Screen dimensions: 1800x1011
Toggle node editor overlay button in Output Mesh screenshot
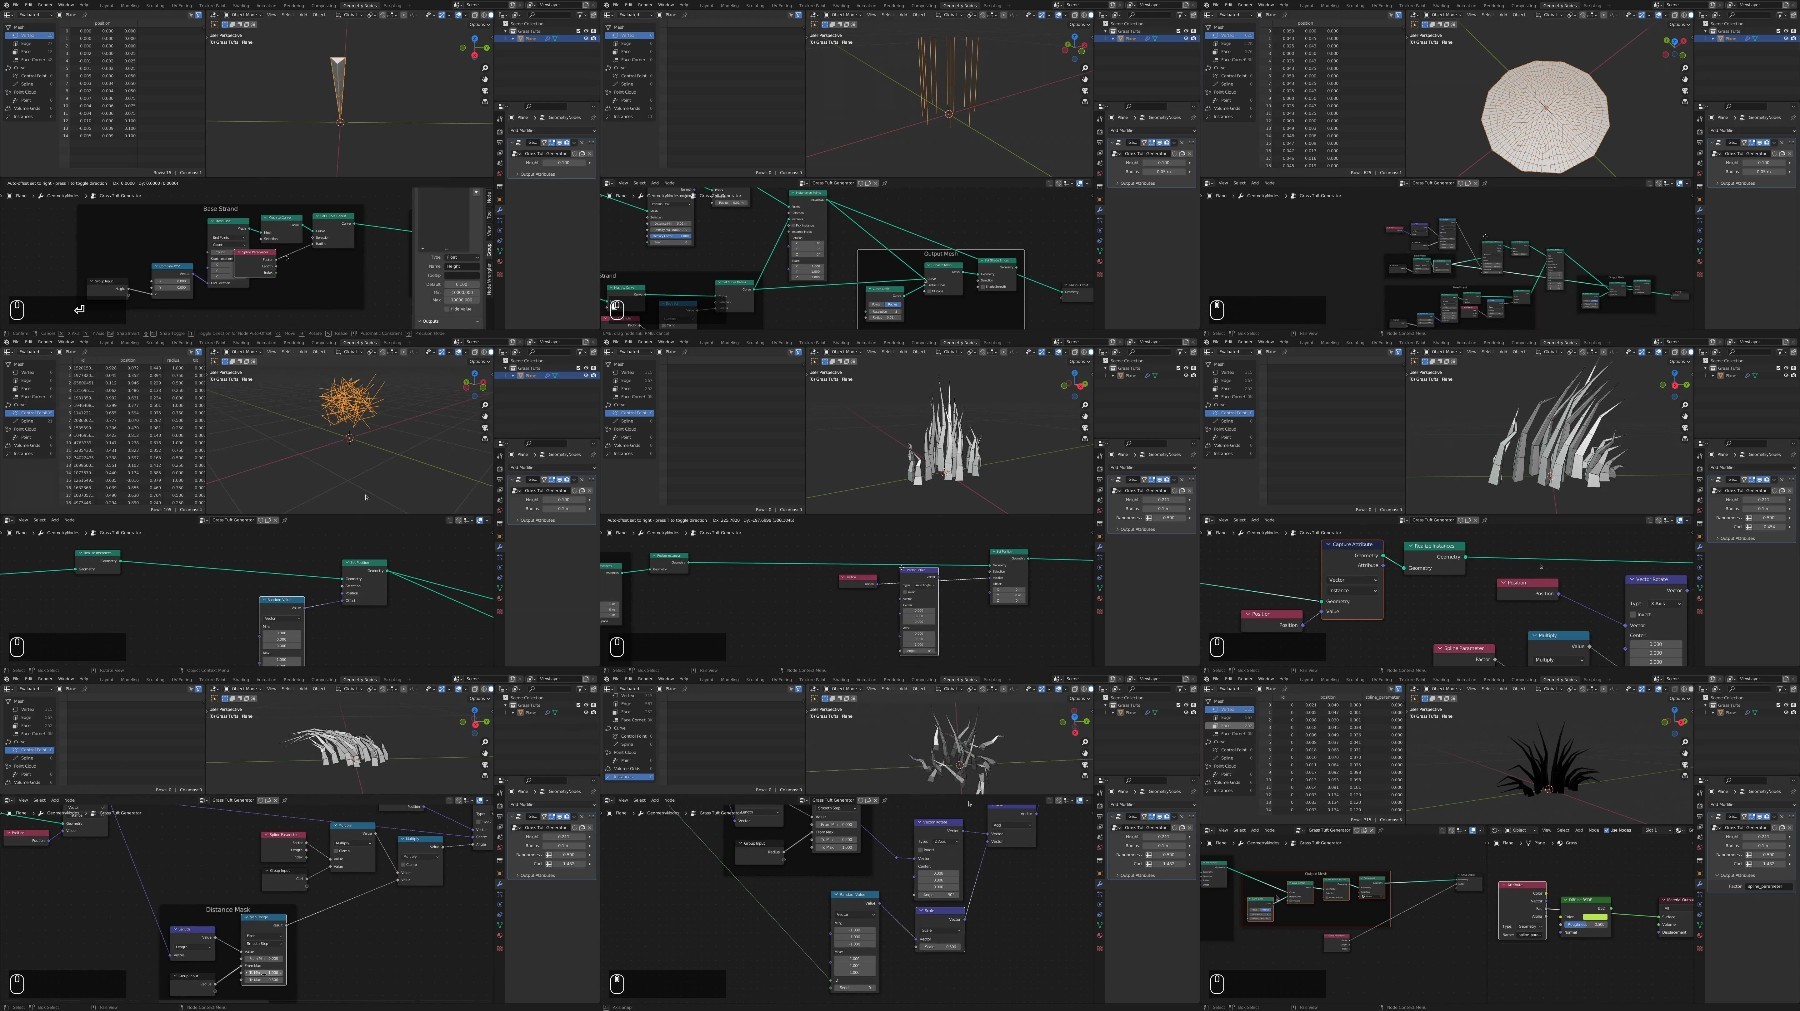click(1080, 183)
